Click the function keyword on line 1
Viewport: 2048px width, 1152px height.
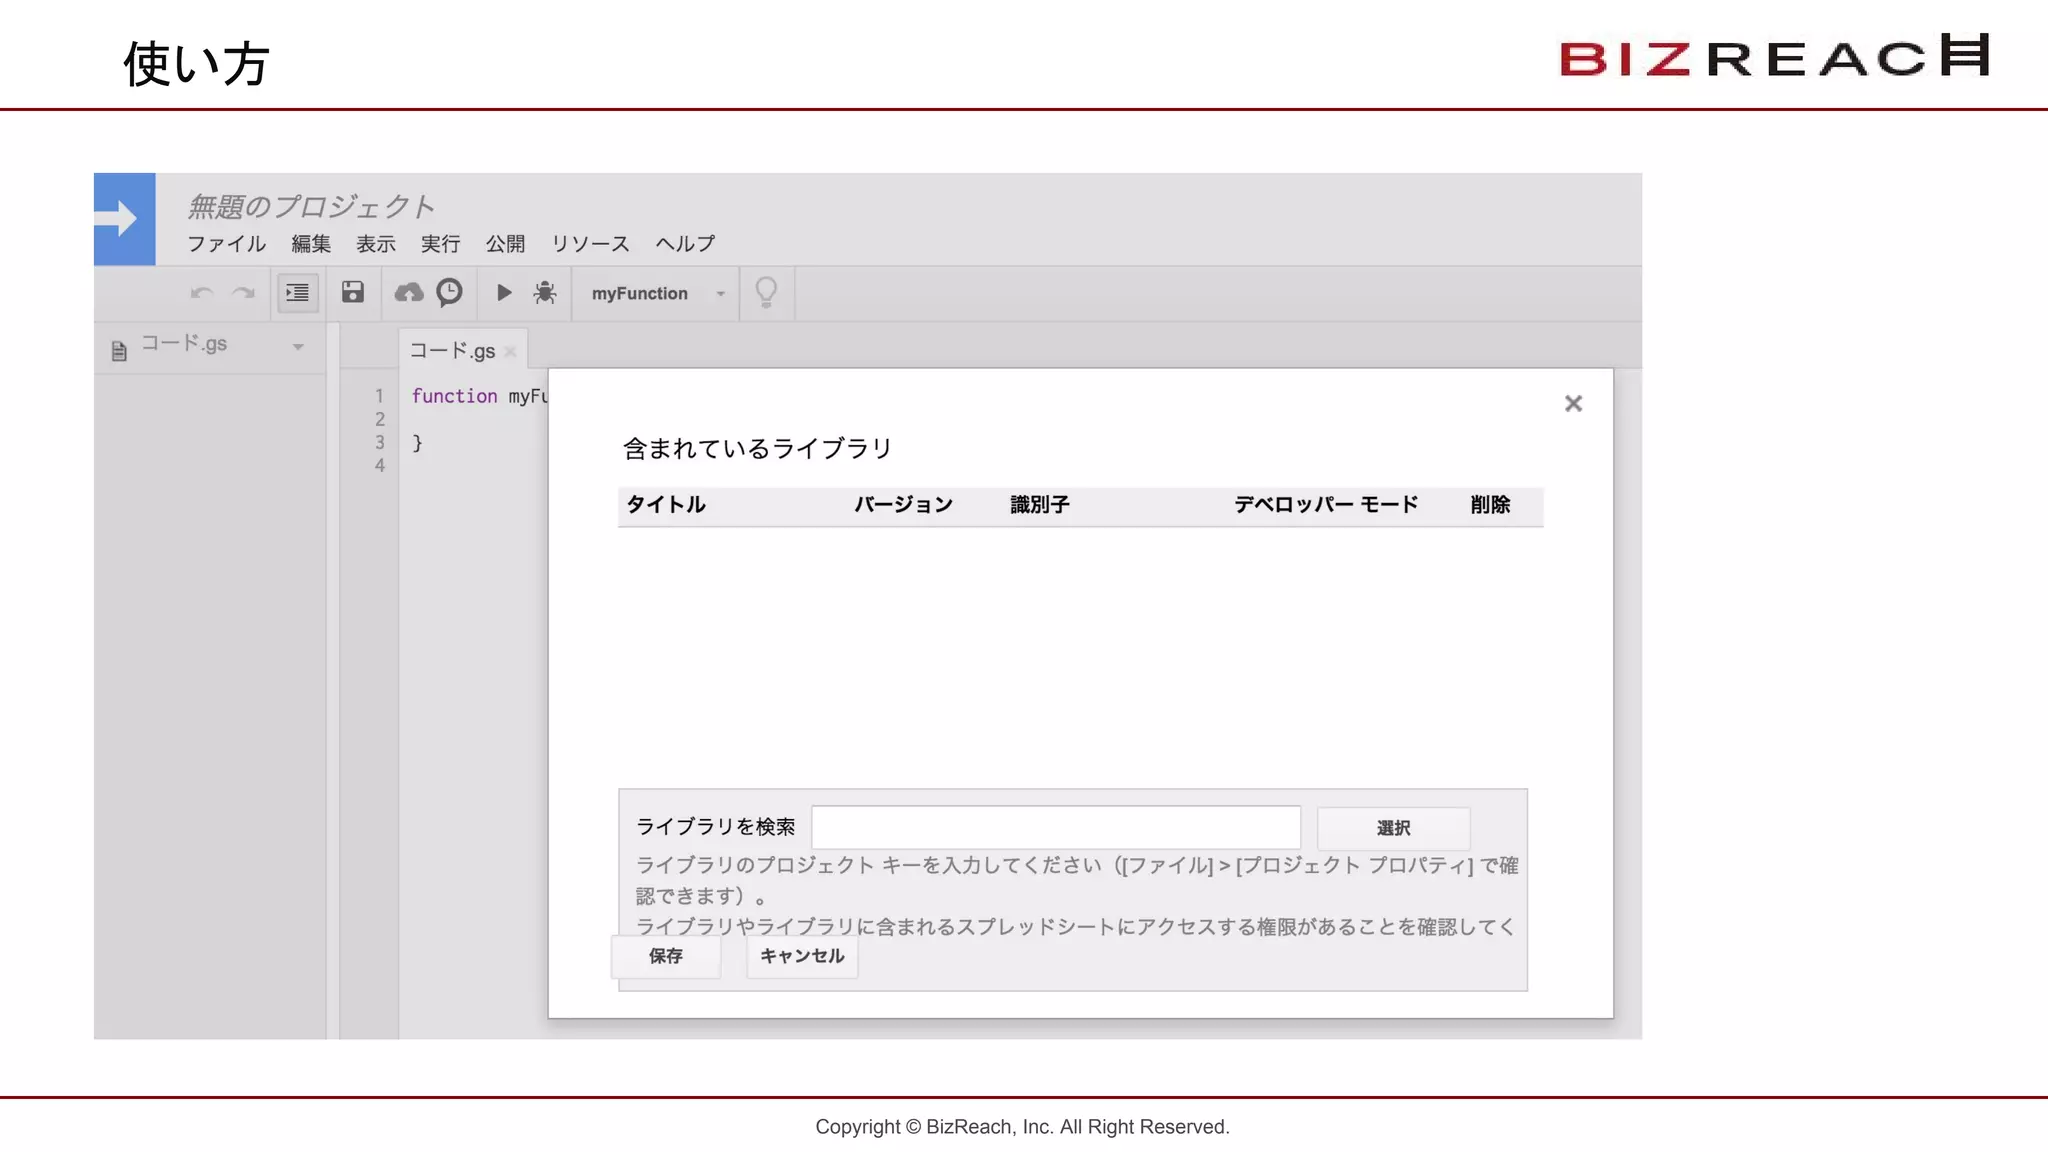(454, 396)
